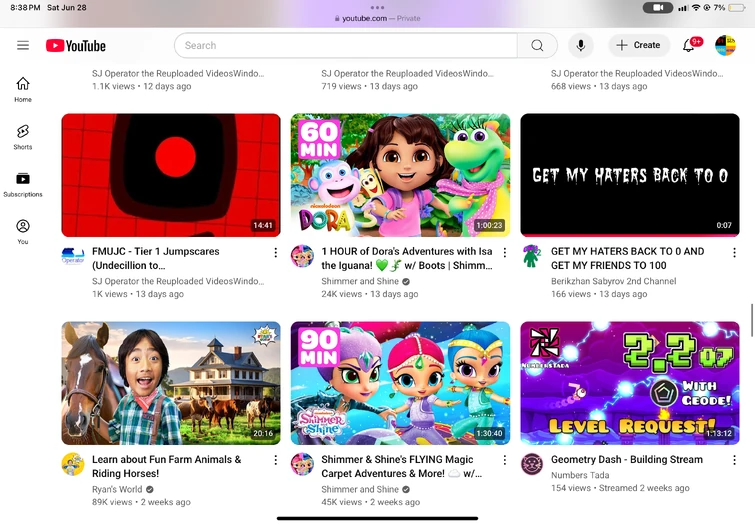Play the 60 MIN Dora thumbnail

click(400, 175)
